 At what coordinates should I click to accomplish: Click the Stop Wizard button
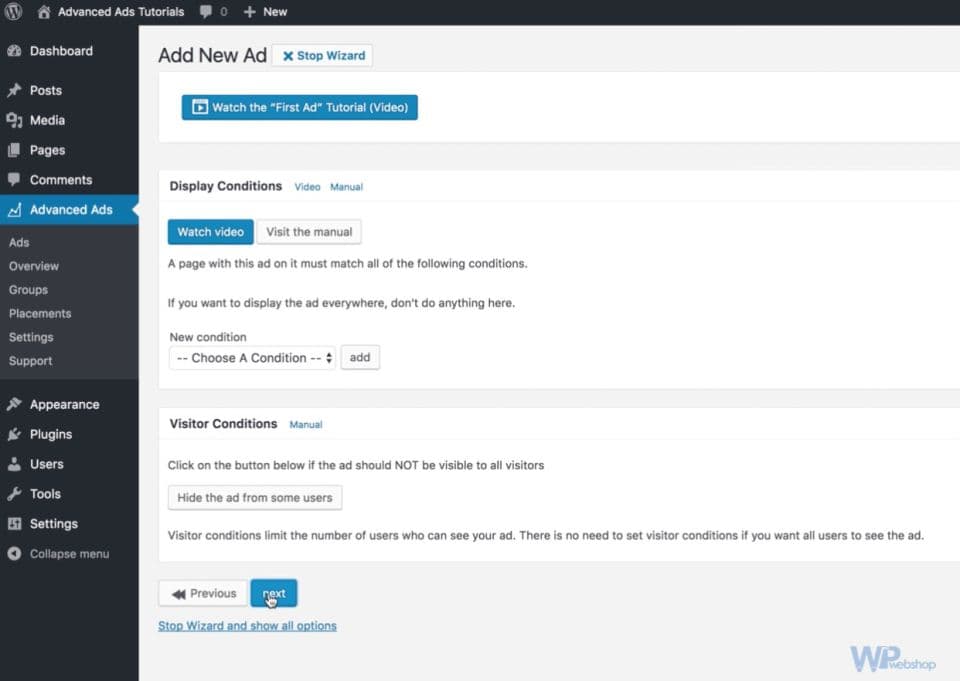point(323,56)
